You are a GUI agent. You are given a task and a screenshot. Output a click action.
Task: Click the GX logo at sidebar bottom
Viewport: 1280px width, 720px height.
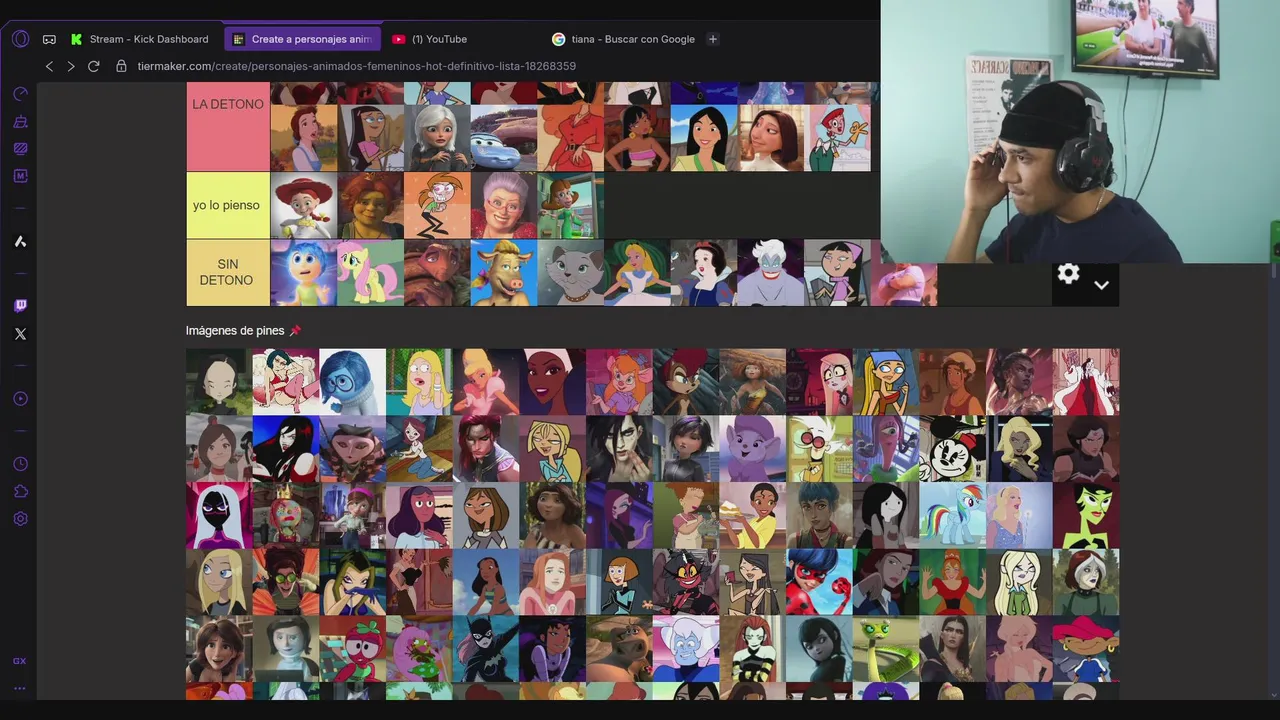tap(20, 661)
